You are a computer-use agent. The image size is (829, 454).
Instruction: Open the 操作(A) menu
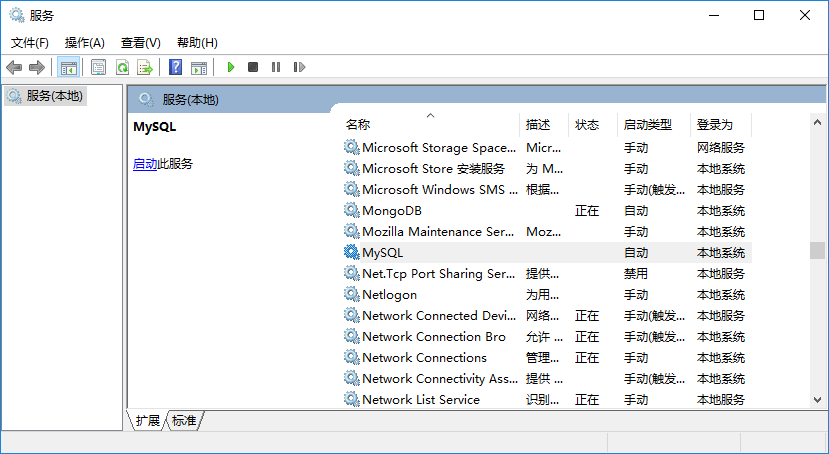[x=85, y=42]
